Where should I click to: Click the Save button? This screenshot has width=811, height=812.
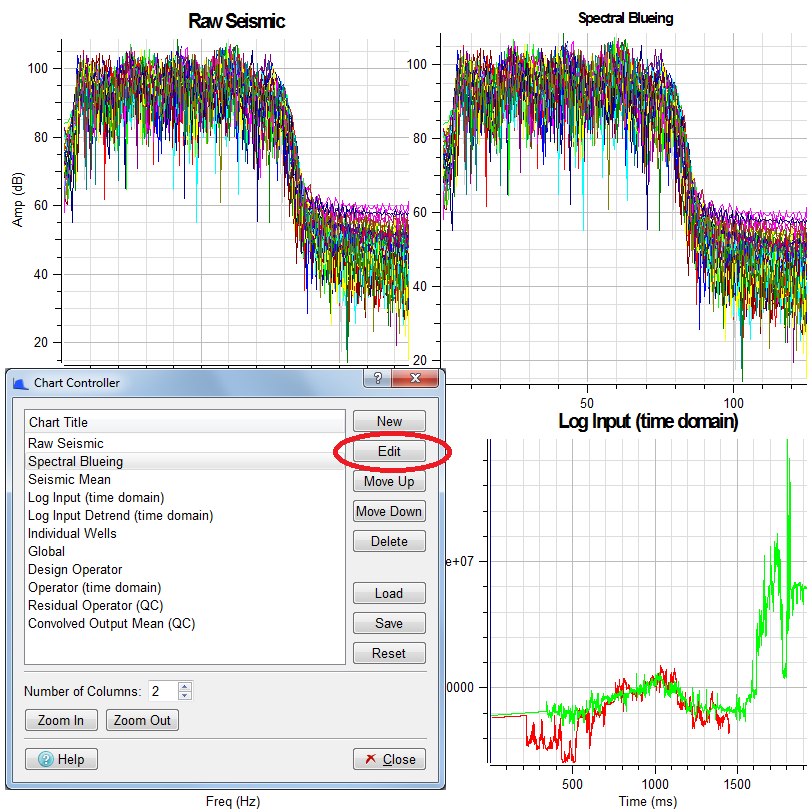389,624
